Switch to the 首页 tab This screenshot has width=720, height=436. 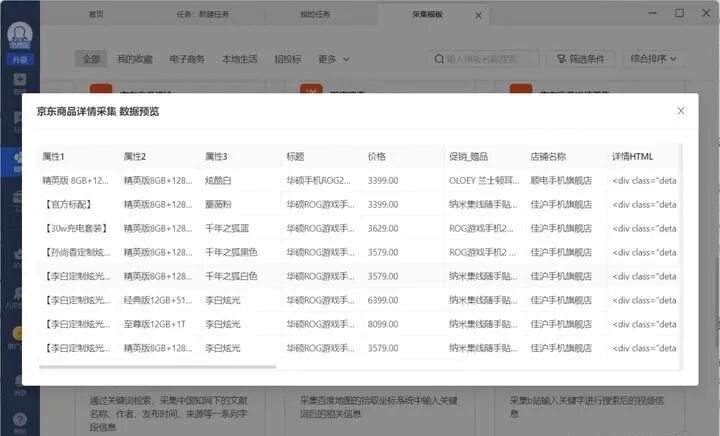pyautogui.click(x=96, y=14)
